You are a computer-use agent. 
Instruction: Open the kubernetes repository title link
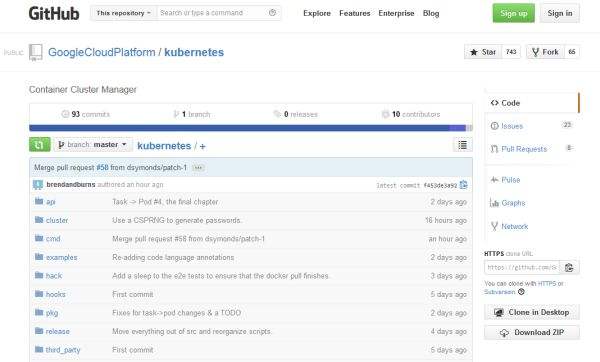click(194, 52)
